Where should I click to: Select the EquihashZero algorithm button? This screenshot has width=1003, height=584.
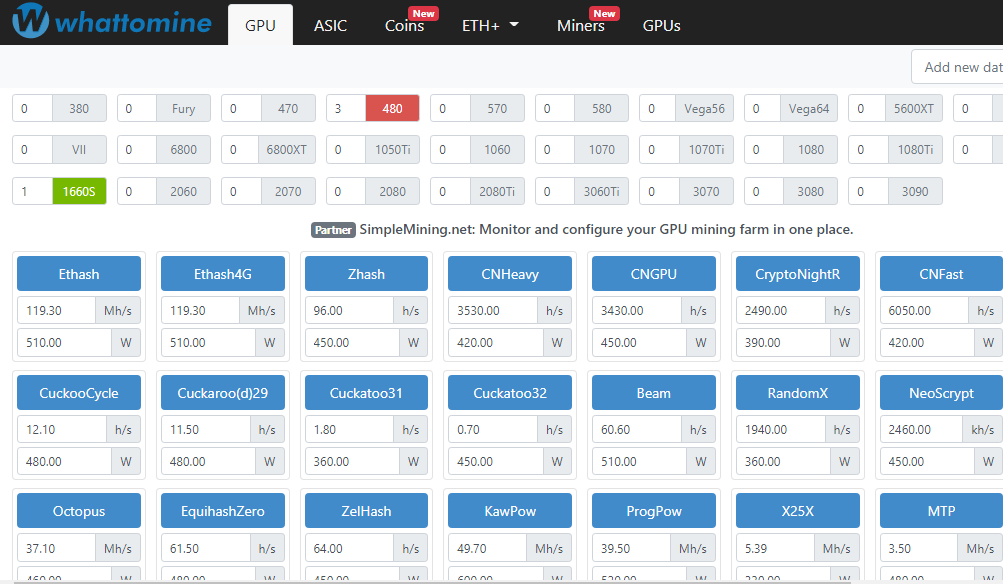[x=223, y=511]
